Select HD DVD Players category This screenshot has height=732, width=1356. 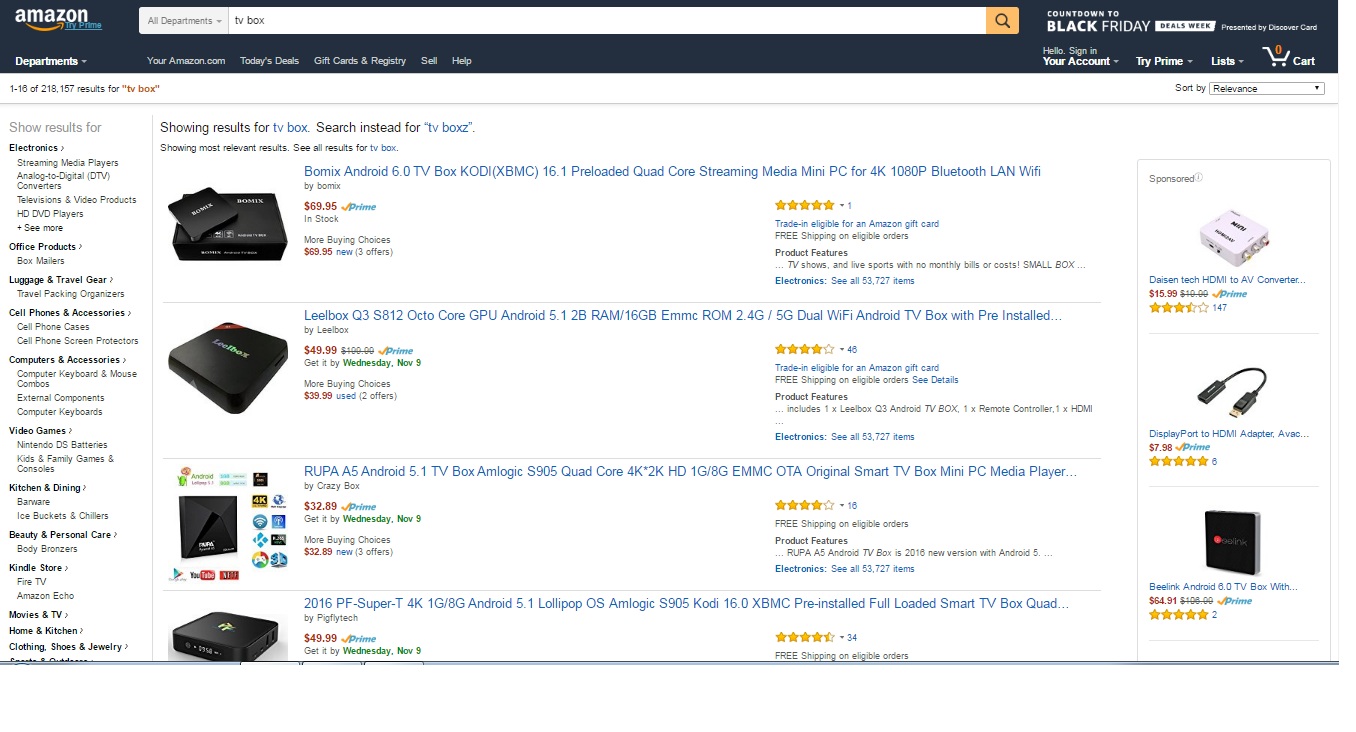click(50, 214)
